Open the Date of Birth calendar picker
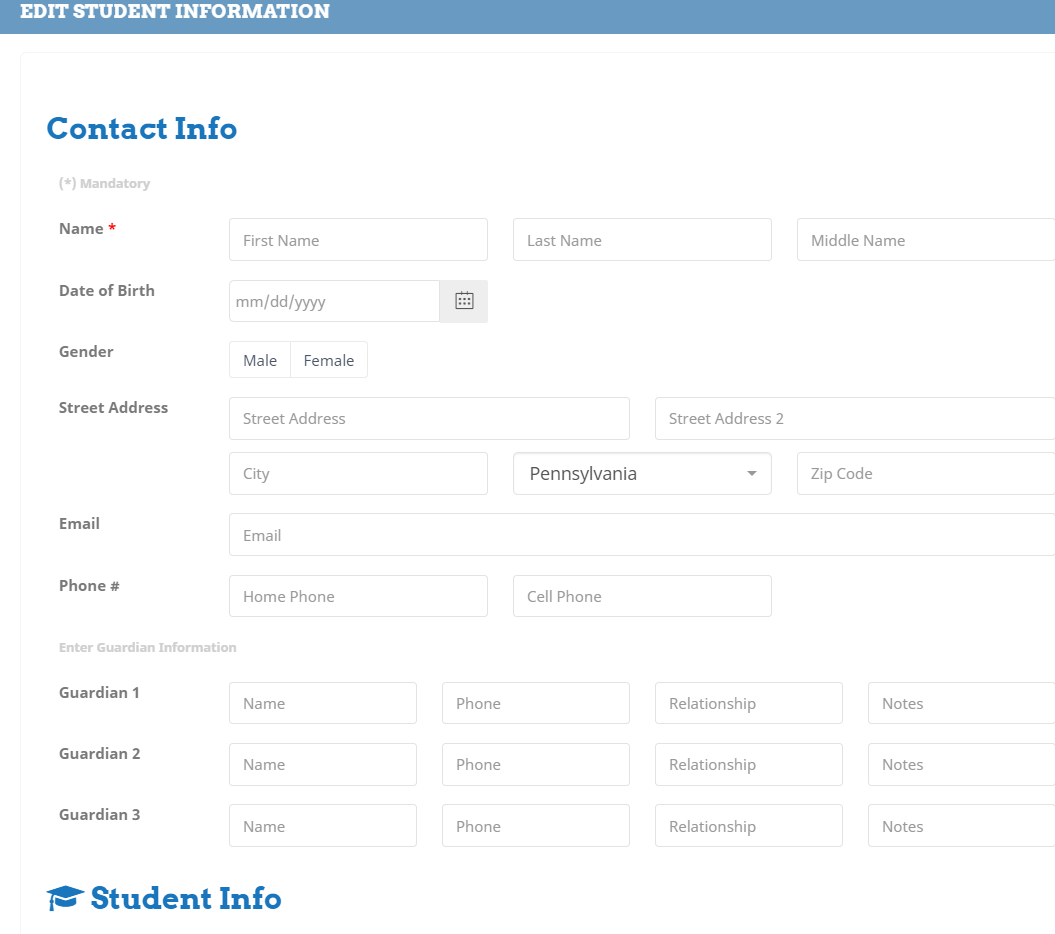 [x=464, y=301]
